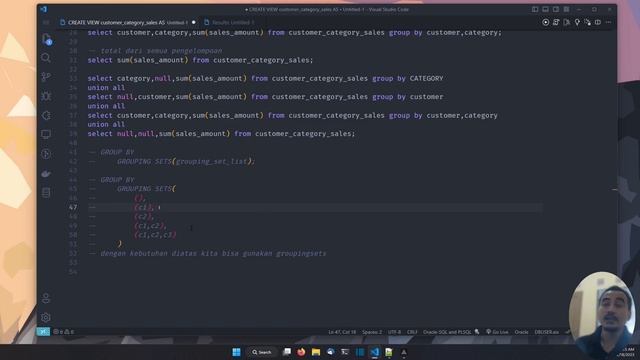Open the Remote Explorer monitor icon
Screen dimensions: 640x360
click(x=46, y=134)
